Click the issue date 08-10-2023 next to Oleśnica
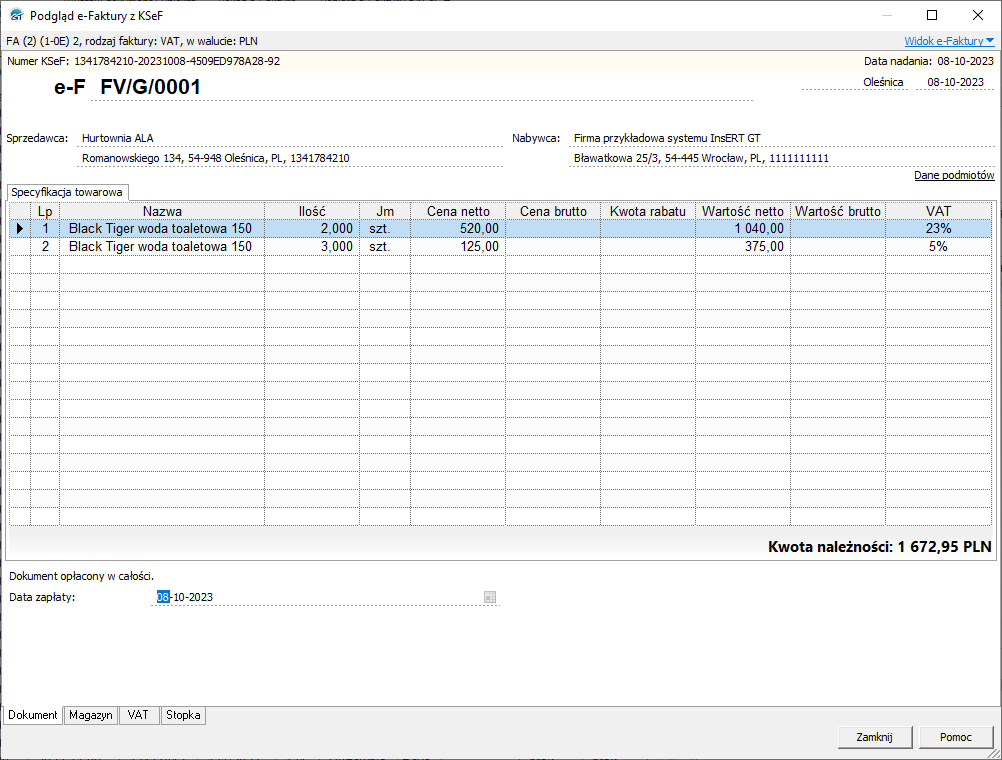 pyautogui.click(x=955, y=82)
